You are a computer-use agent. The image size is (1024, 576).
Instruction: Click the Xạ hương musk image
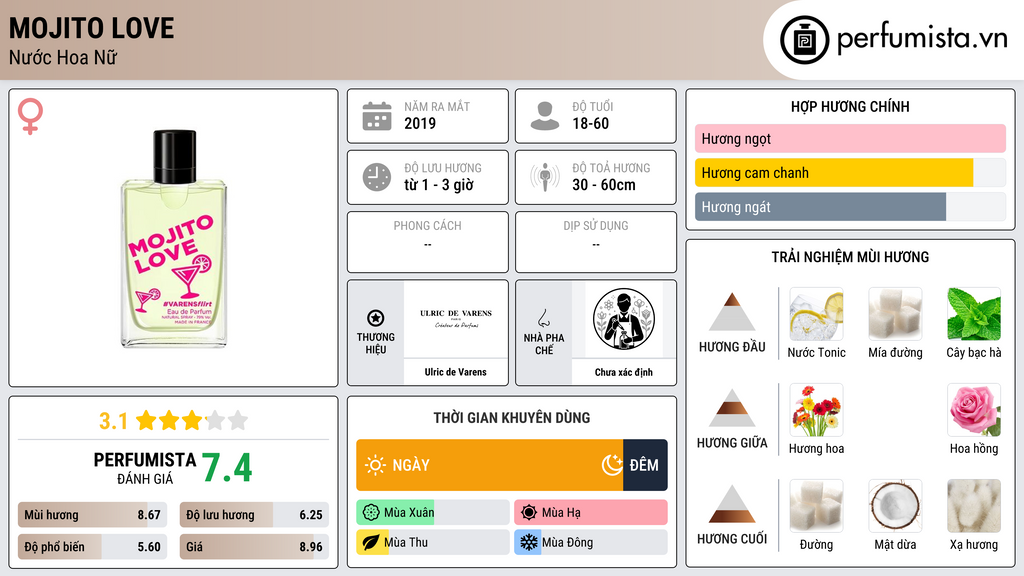(x=974, y=506)
